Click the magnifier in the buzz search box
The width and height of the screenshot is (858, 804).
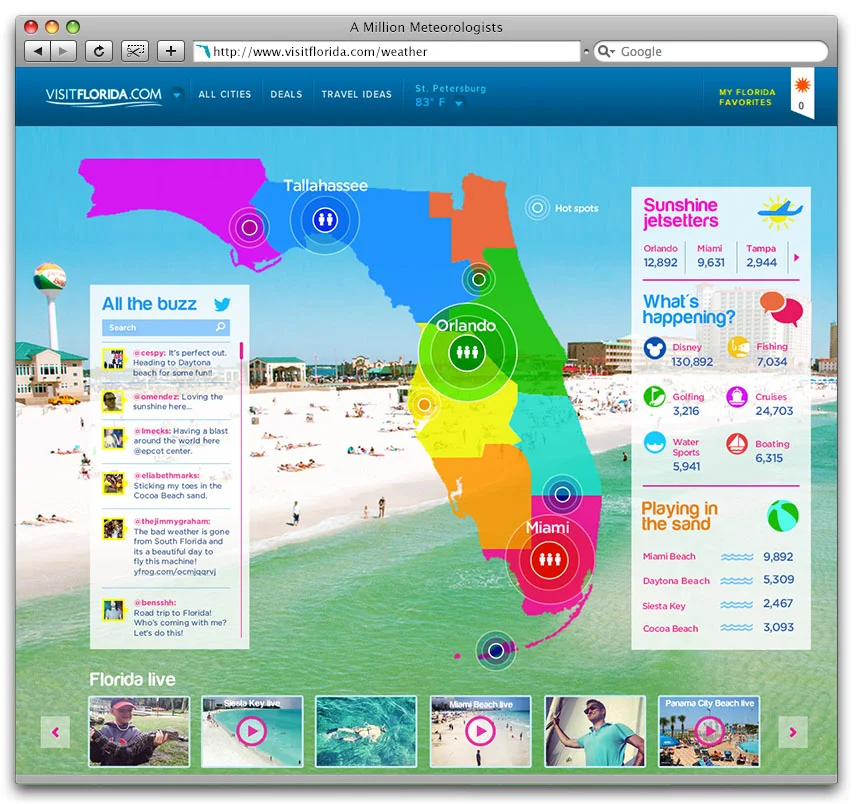pos(221,327)
